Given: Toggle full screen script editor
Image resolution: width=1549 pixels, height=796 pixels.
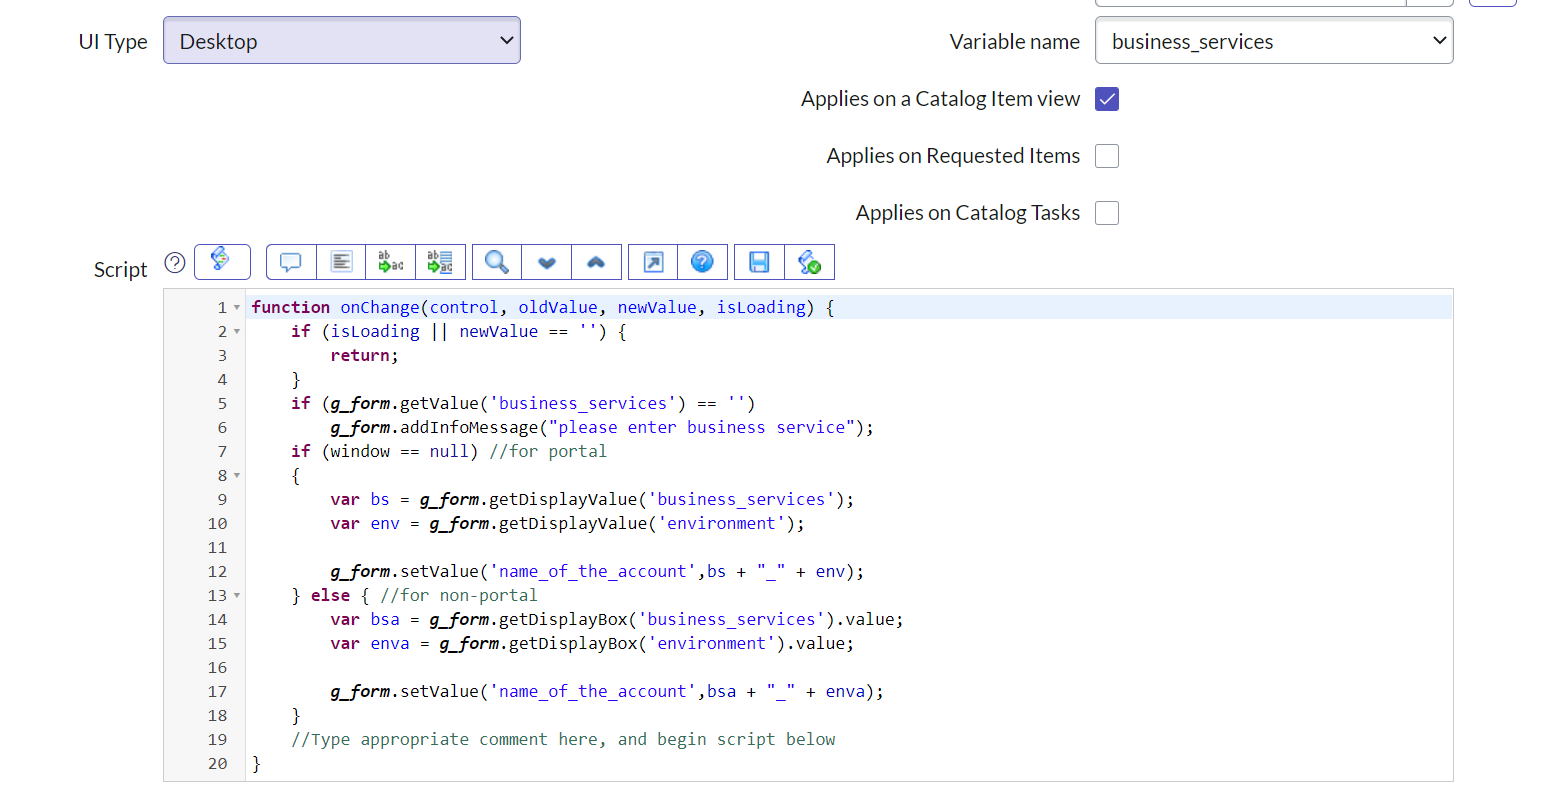Looking at the screenshot, I should pyautogui.click(x=653, y=262).
